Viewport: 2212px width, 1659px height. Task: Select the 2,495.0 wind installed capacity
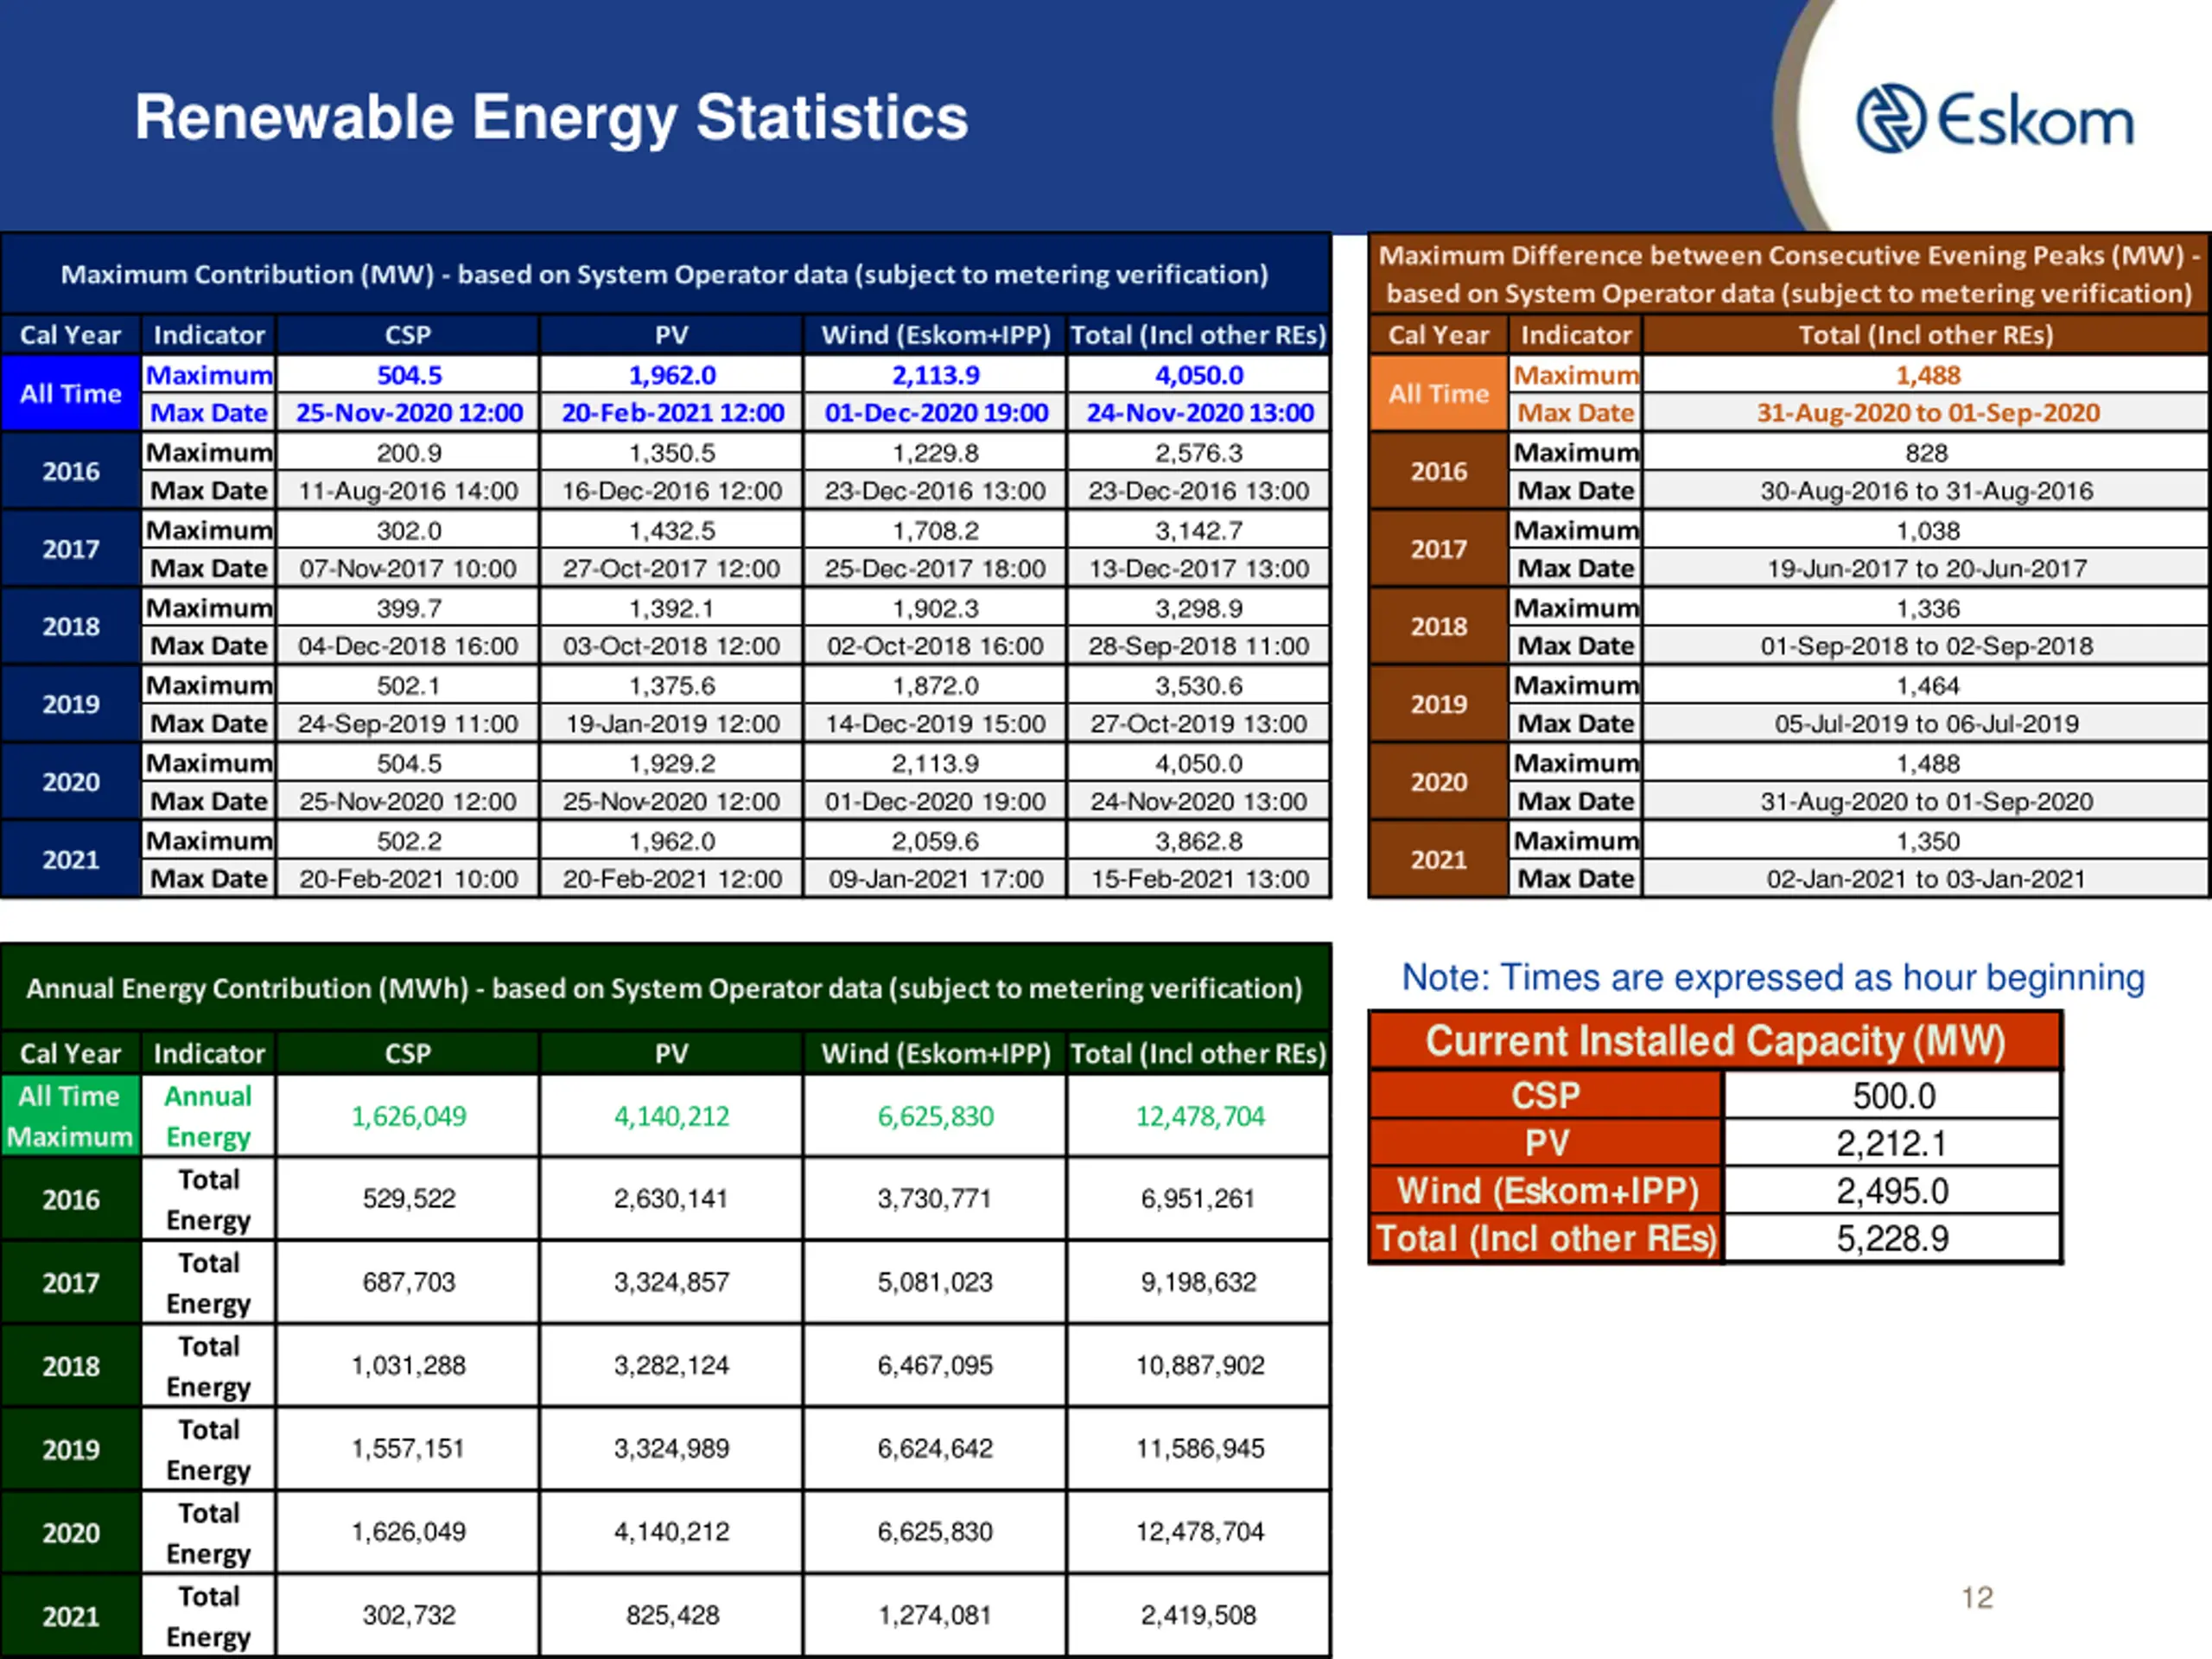pyautogui.click(x=1892, y=1192)
